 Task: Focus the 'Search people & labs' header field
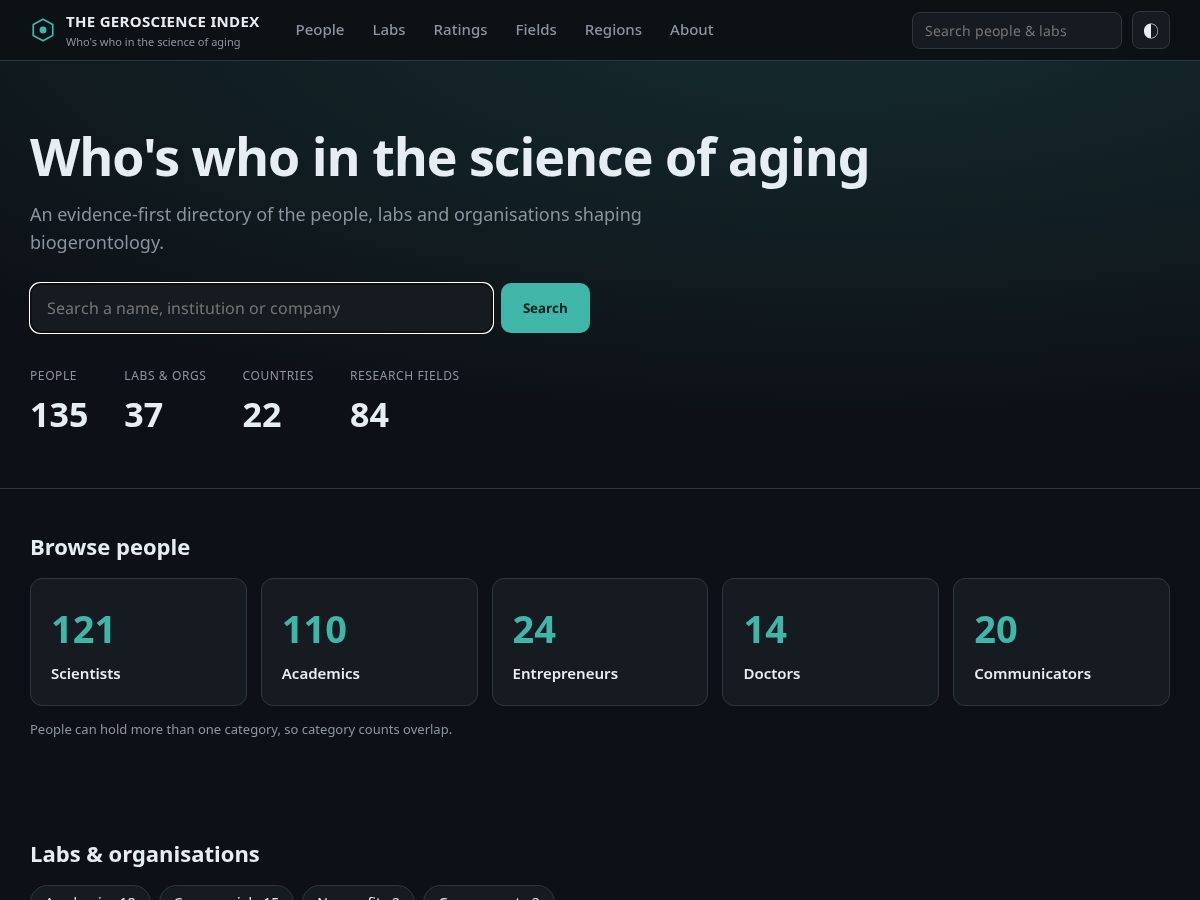point(1017,30)
